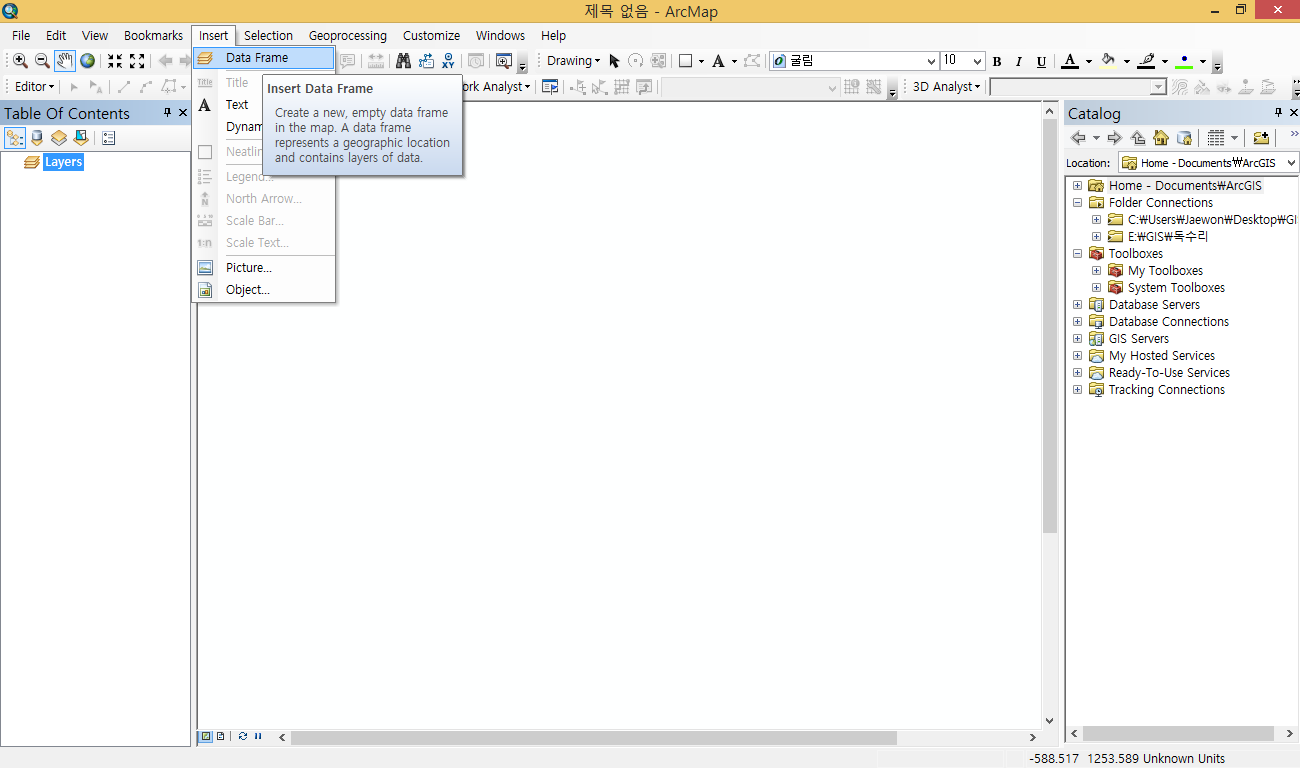
Task: Click Connect To Folder icon in Catalog
Action: [1261, 138]
